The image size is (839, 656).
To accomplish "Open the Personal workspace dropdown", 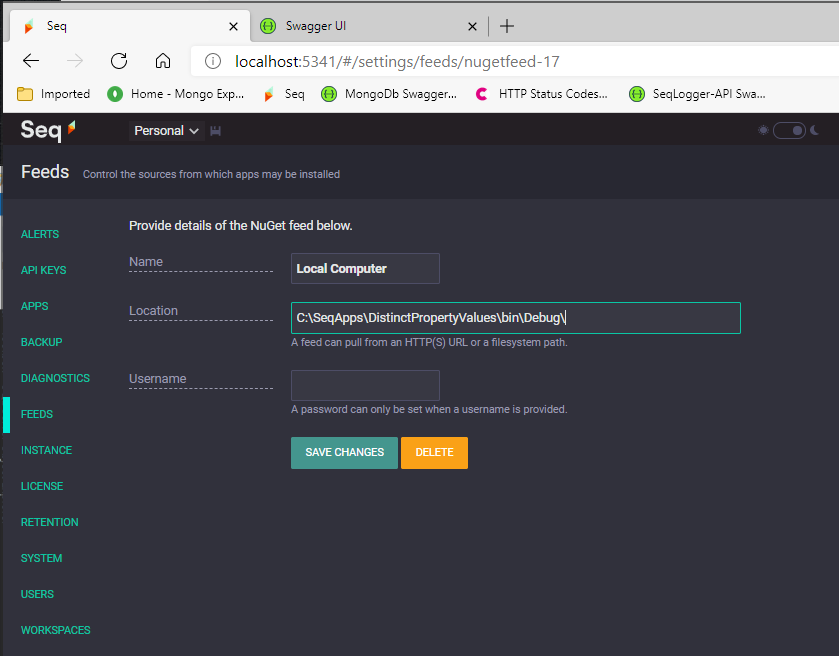I will click(x=166, y=131).
